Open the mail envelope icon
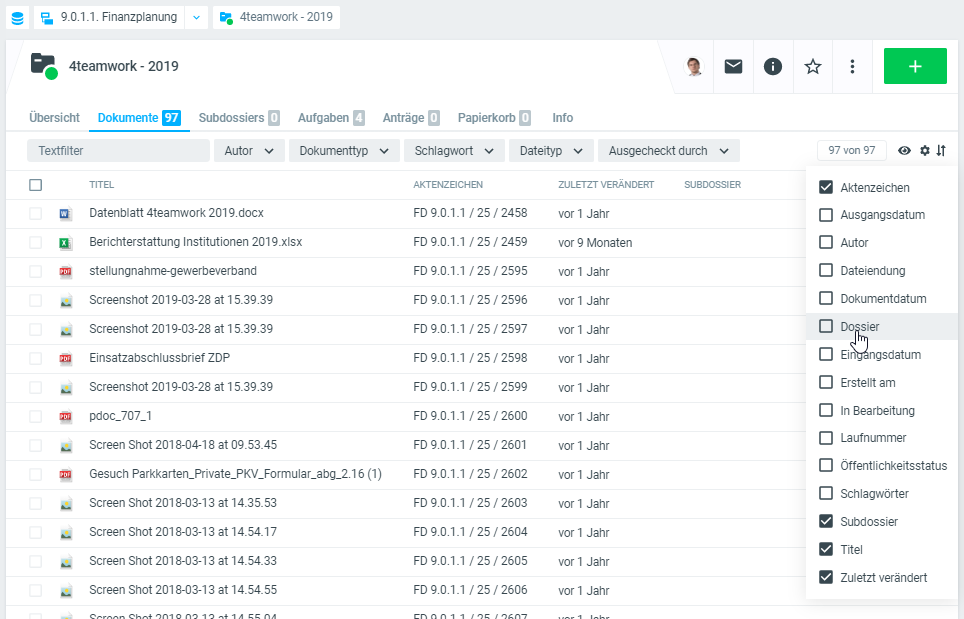Viewport: 964px width, 619px height. point(733,66)
